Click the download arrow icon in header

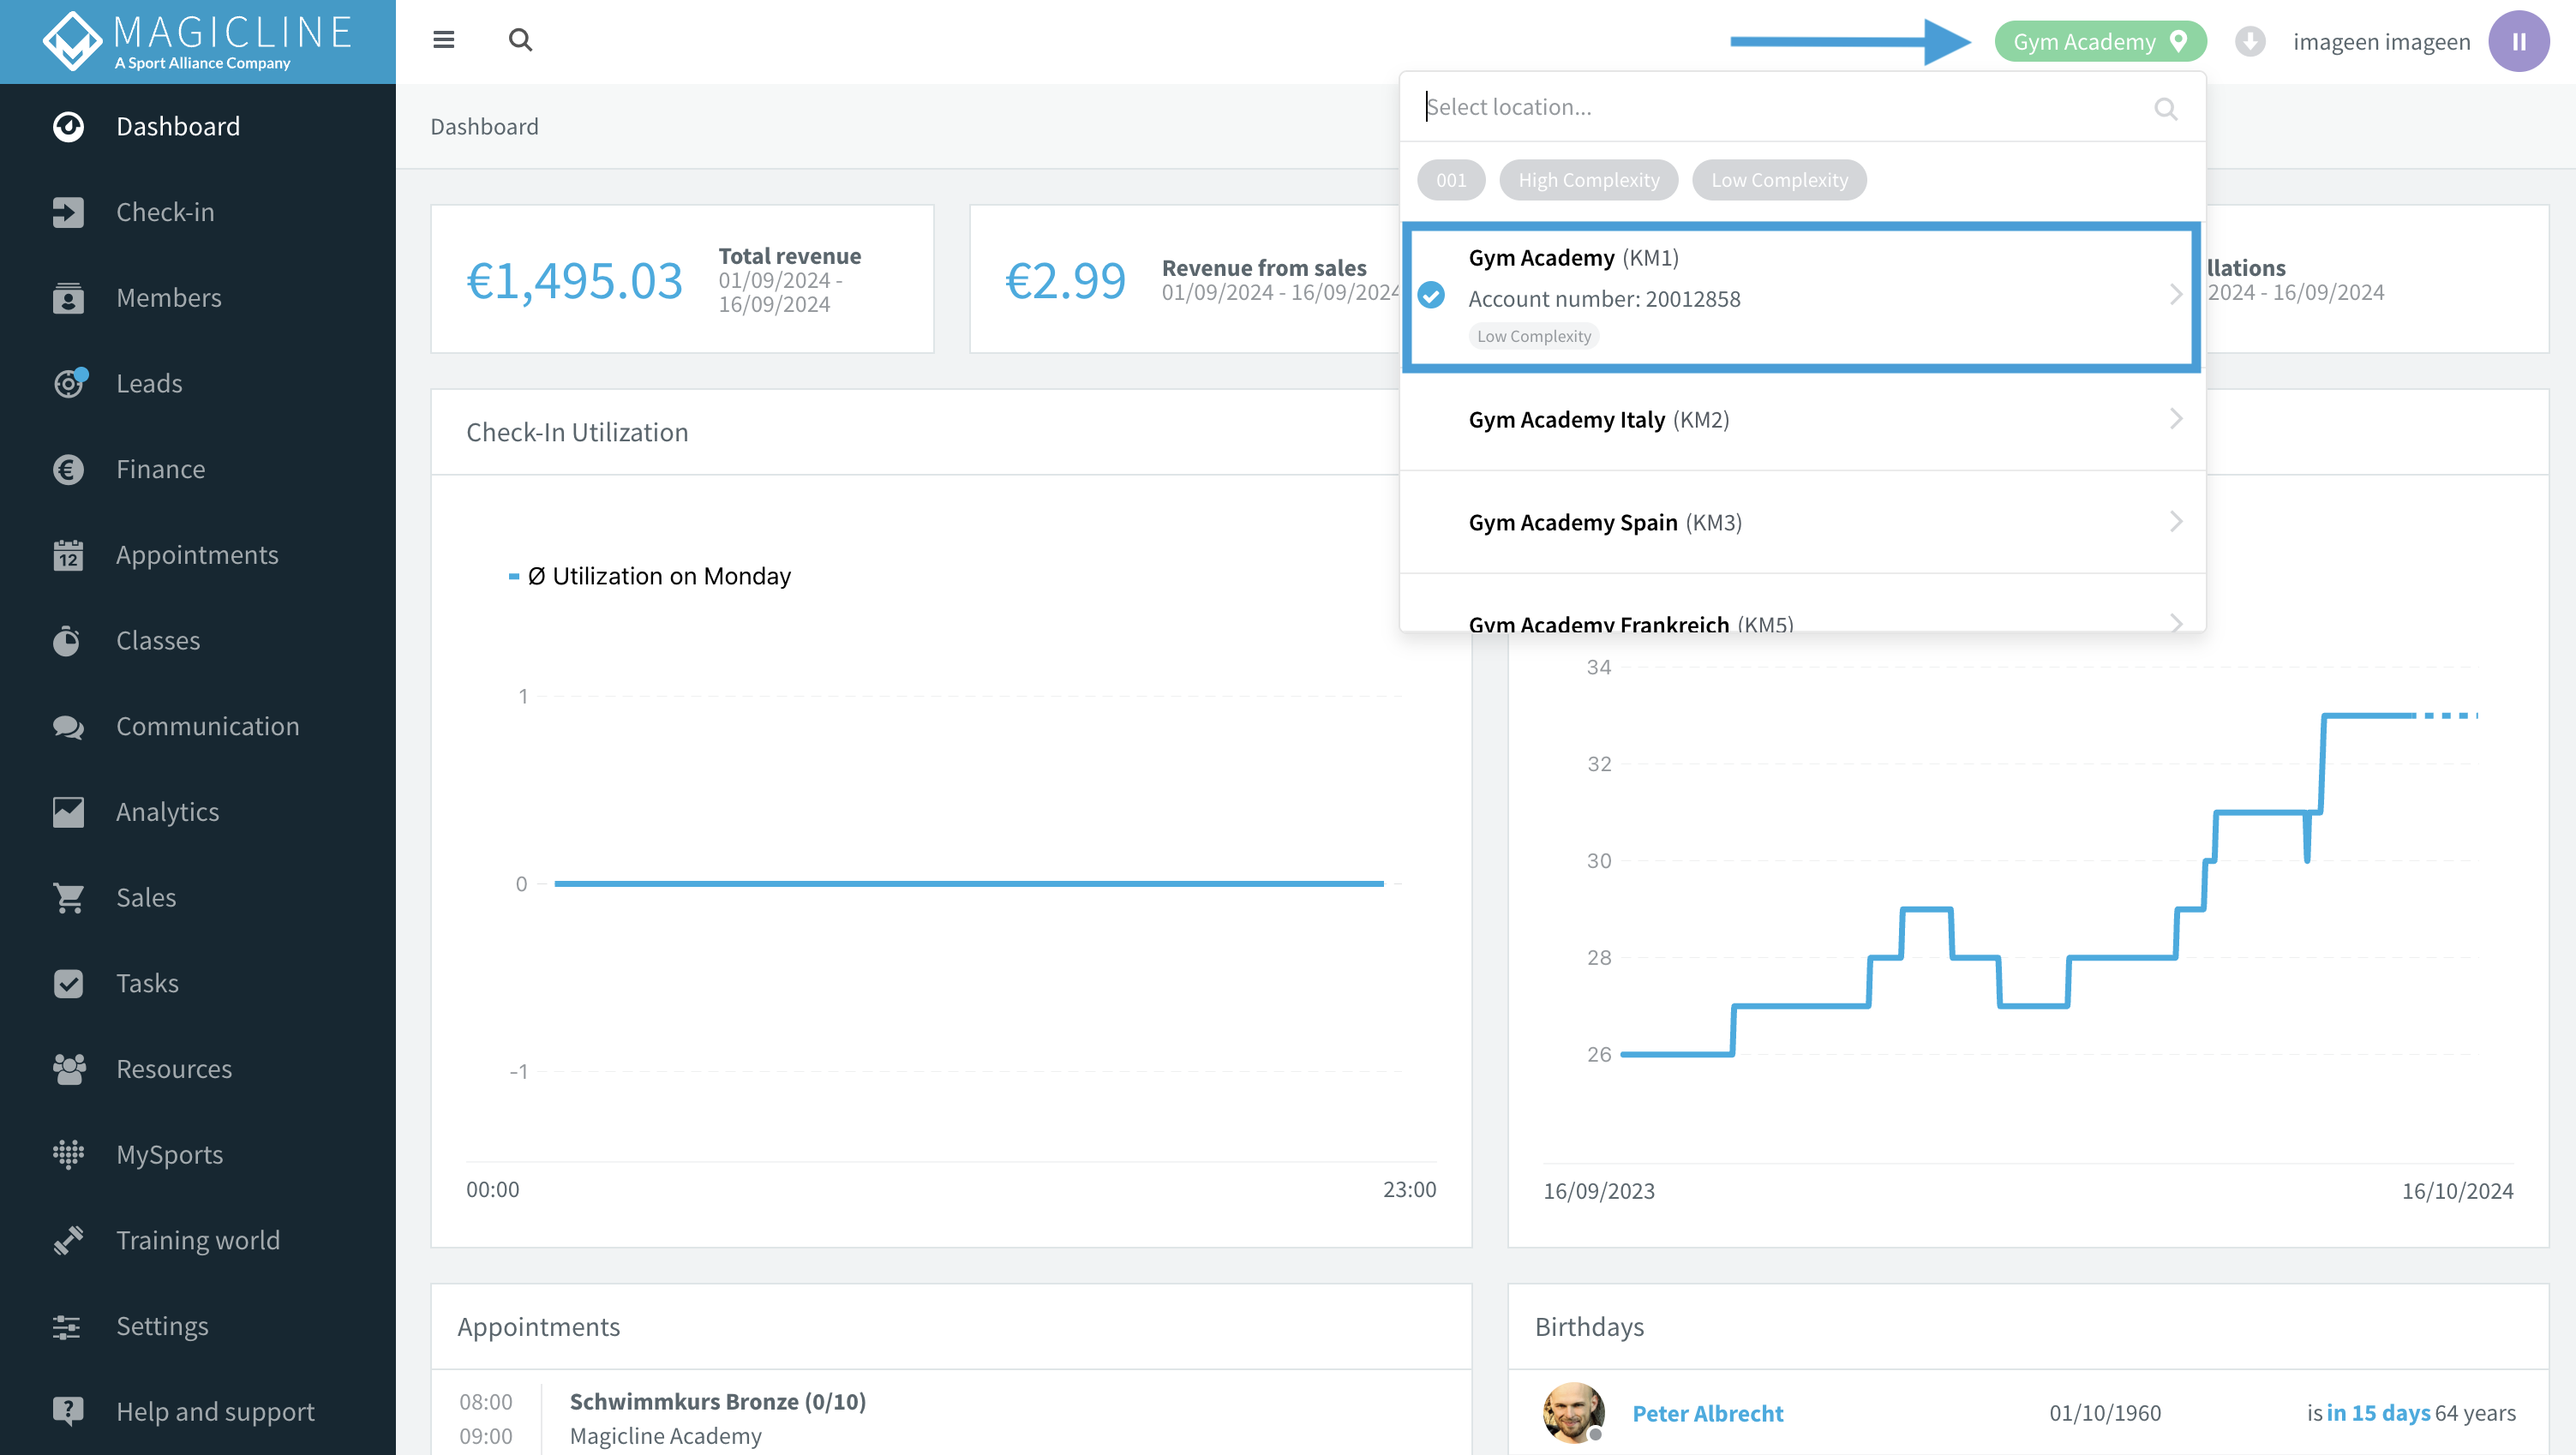[2250, 41]
